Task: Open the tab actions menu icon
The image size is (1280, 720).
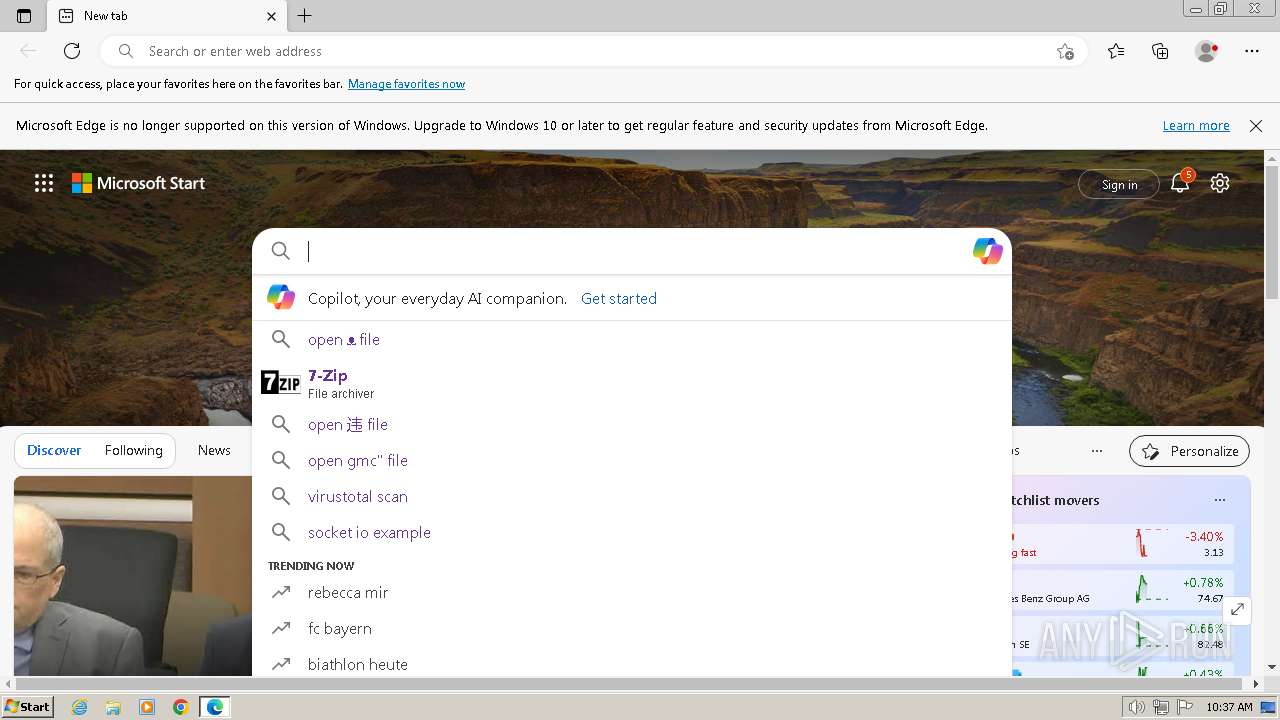Action: pyautogui.click(x=24, y=16)
